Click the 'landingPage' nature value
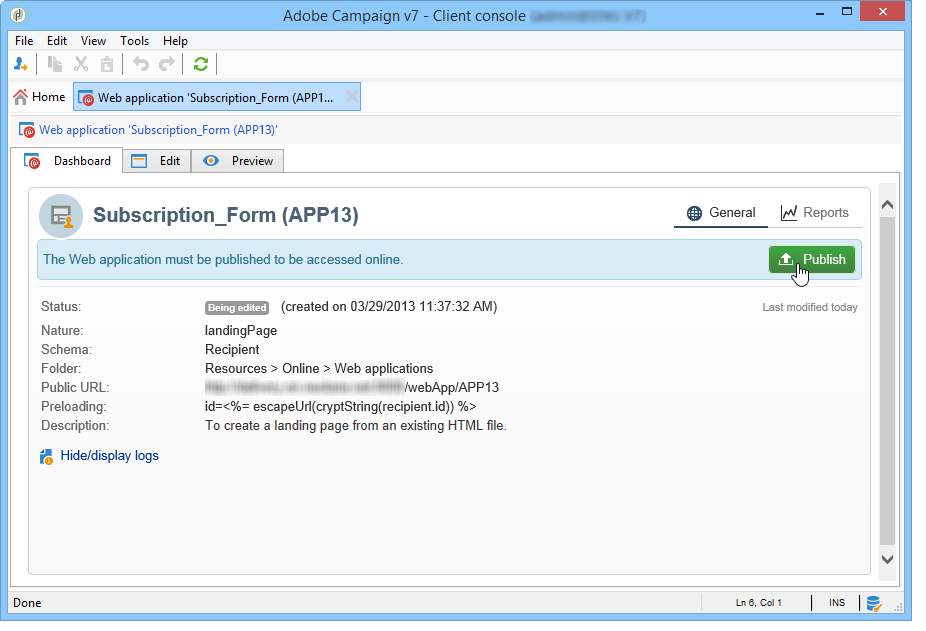This screenshot has height=631, width=926. click(241, 331)
